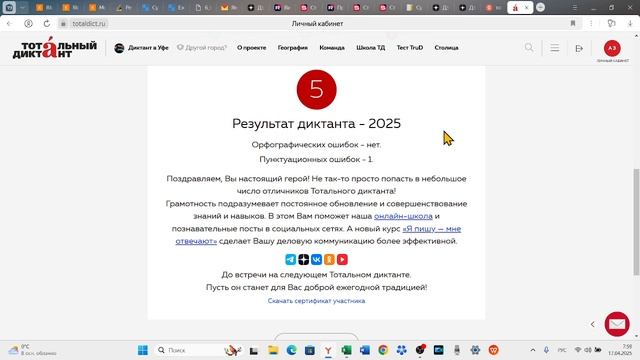Open the Тест TruD menu item

(x=410, y=48)
